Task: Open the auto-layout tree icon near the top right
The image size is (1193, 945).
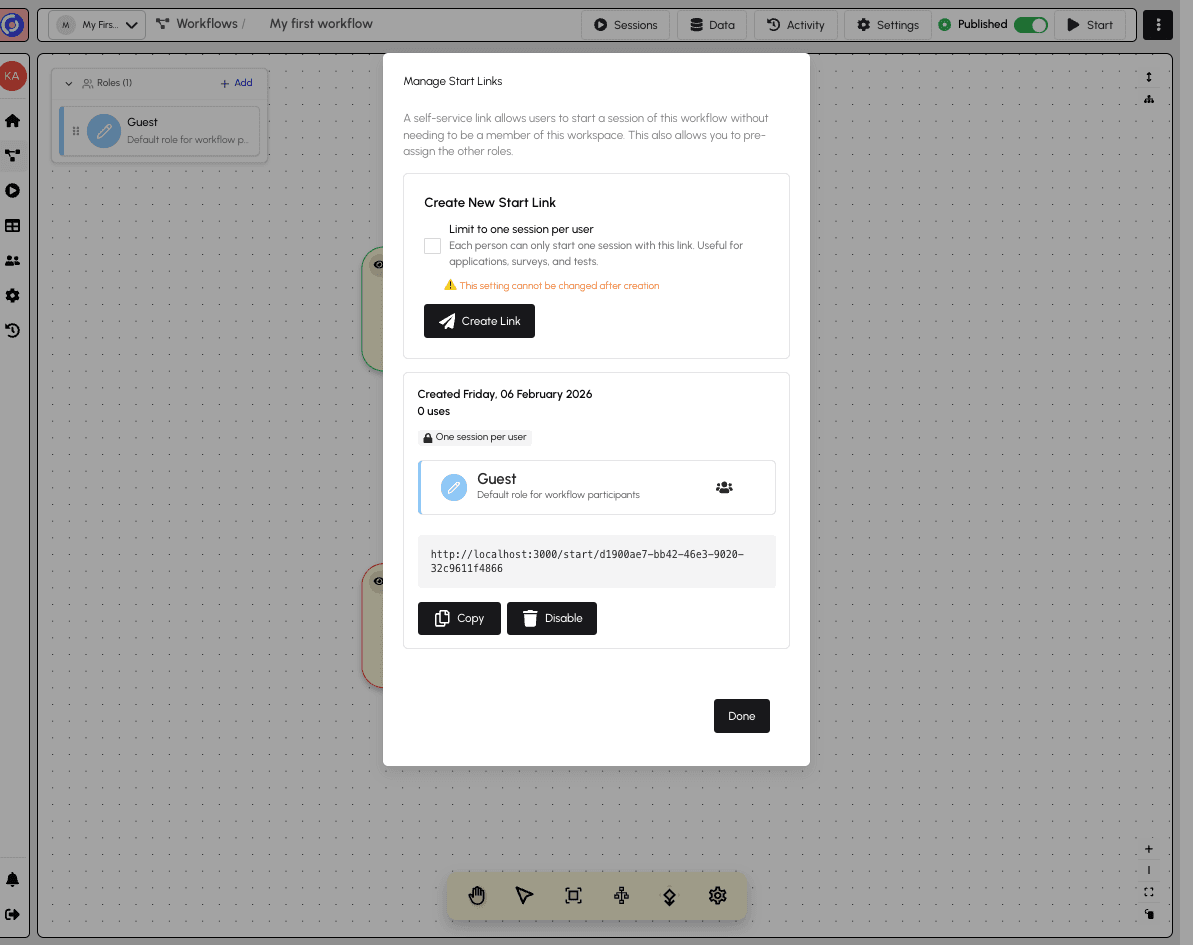Action: pyautogui.click(x=1148, y=99)
